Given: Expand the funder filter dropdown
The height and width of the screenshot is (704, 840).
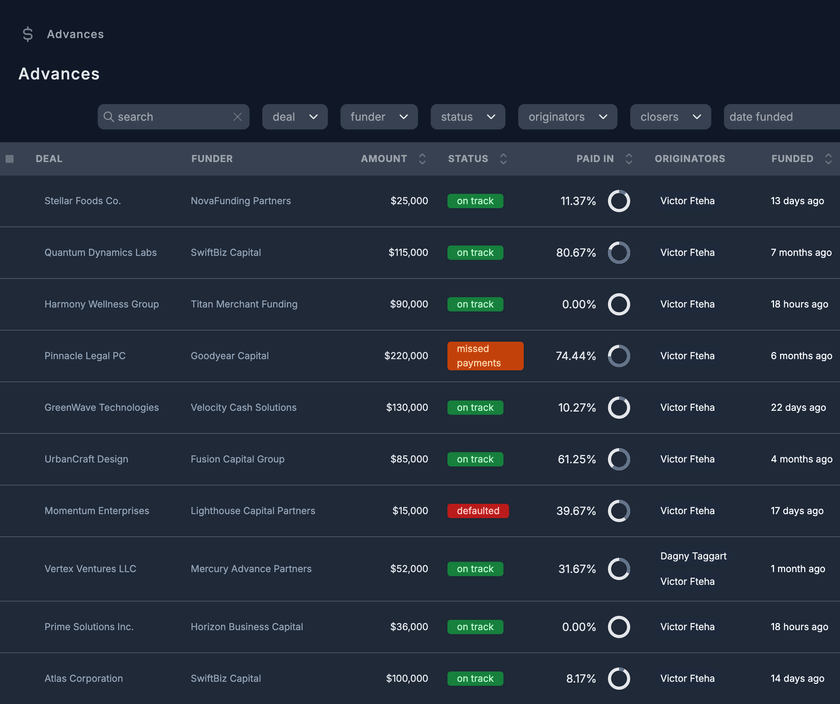Looking at the screenshot, I should tap(379, 117).
